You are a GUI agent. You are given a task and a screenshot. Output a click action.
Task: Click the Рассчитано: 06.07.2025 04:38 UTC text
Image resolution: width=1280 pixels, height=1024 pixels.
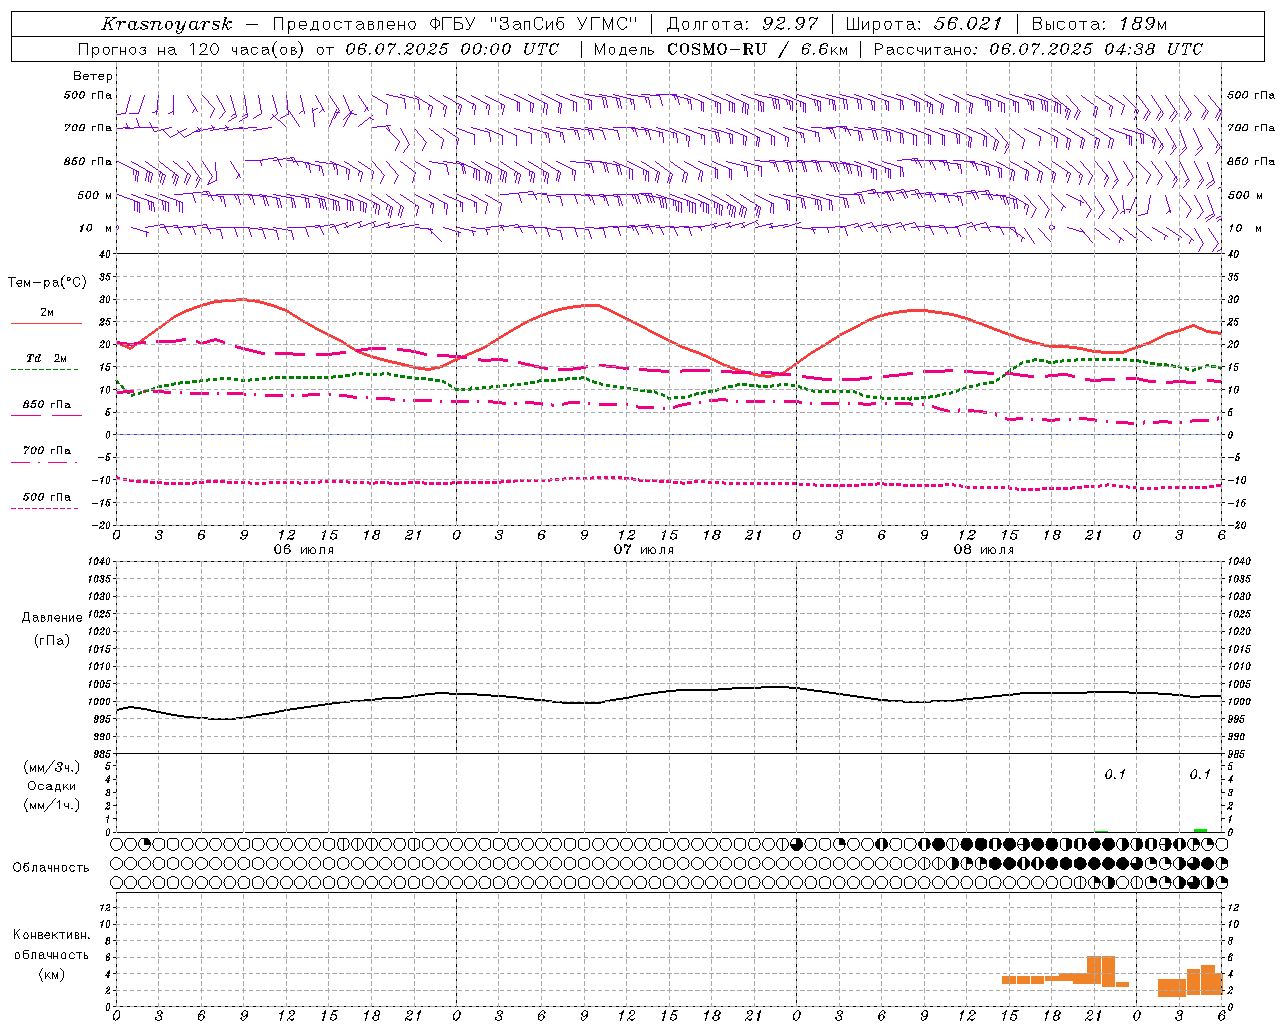(x=1038, y=49)
